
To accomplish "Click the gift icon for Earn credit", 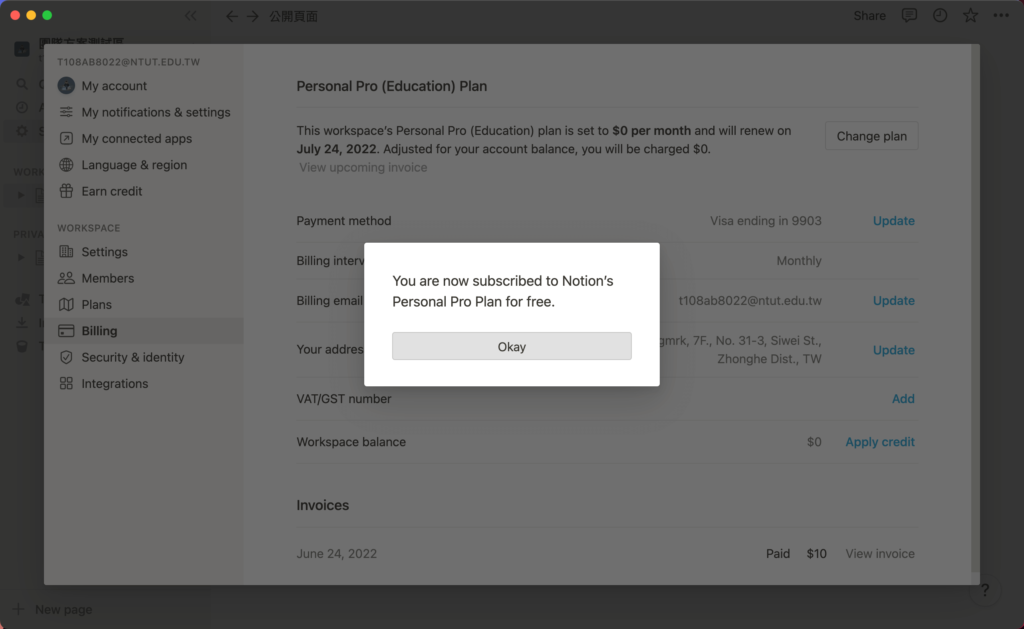I will [66, 191].
